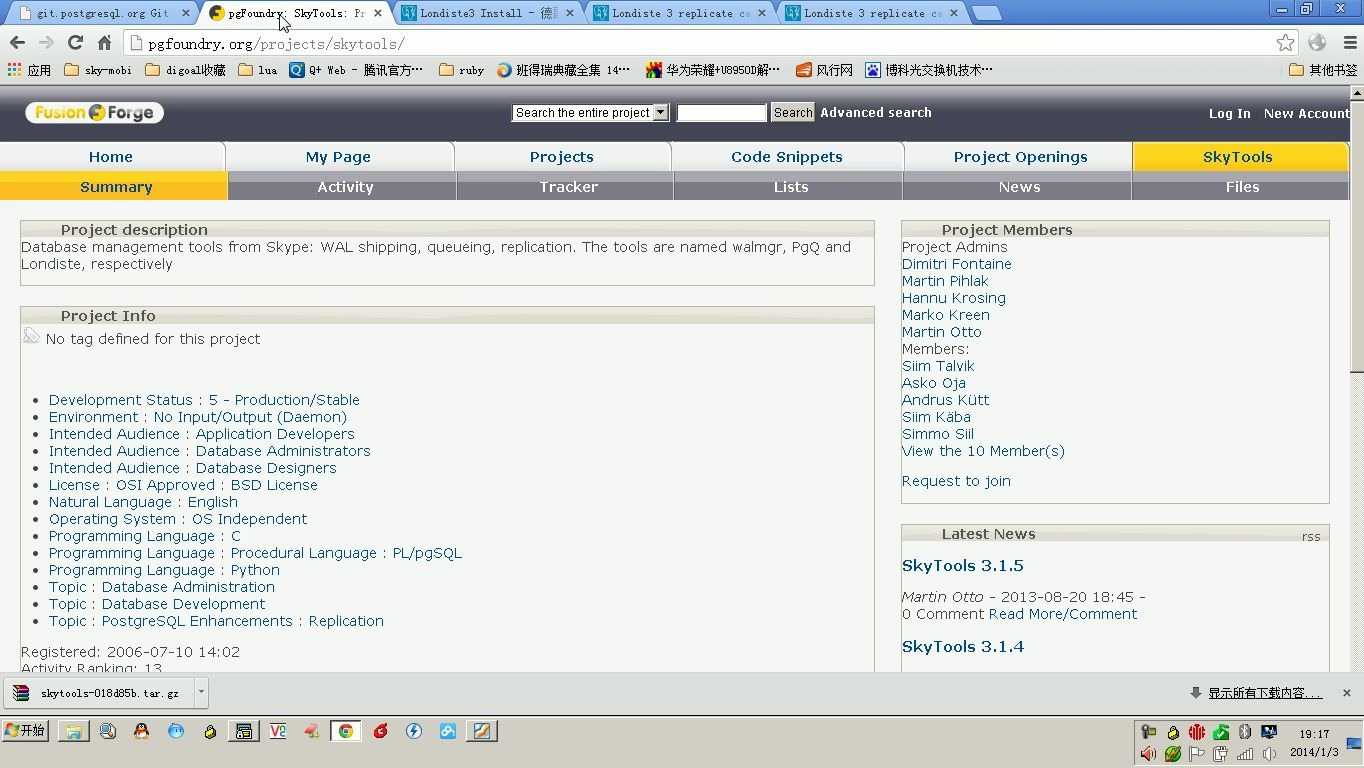This screenshot has width=1364, height=768.
Task: Go to the Home tab
Action: pos(111,157)
